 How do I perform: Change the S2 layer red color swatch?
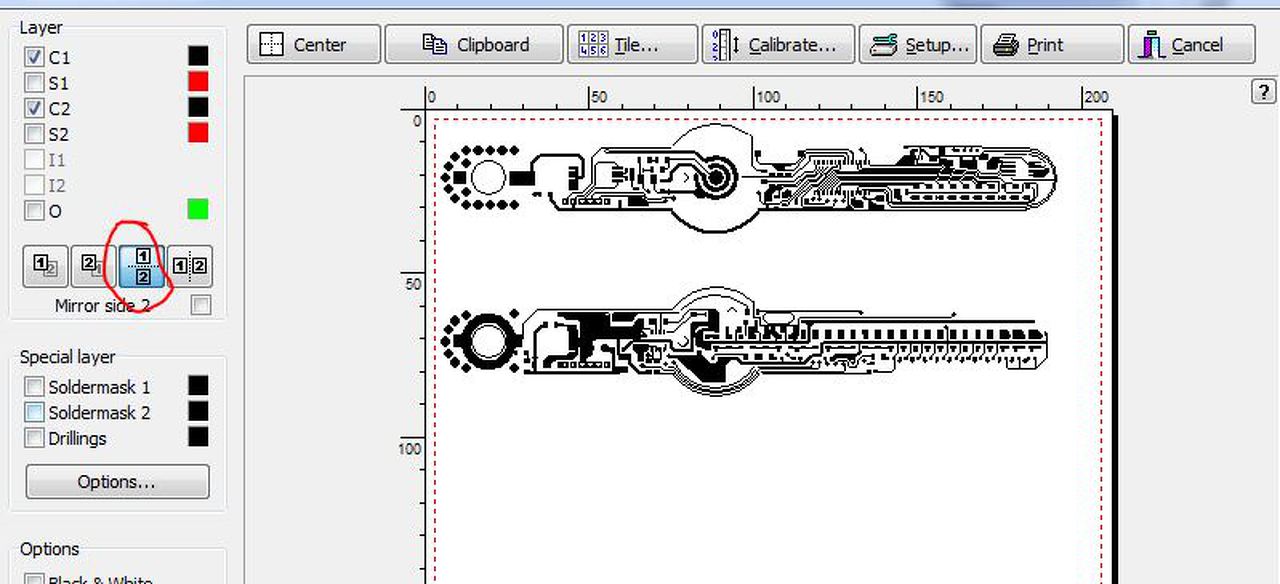[198, 132]
